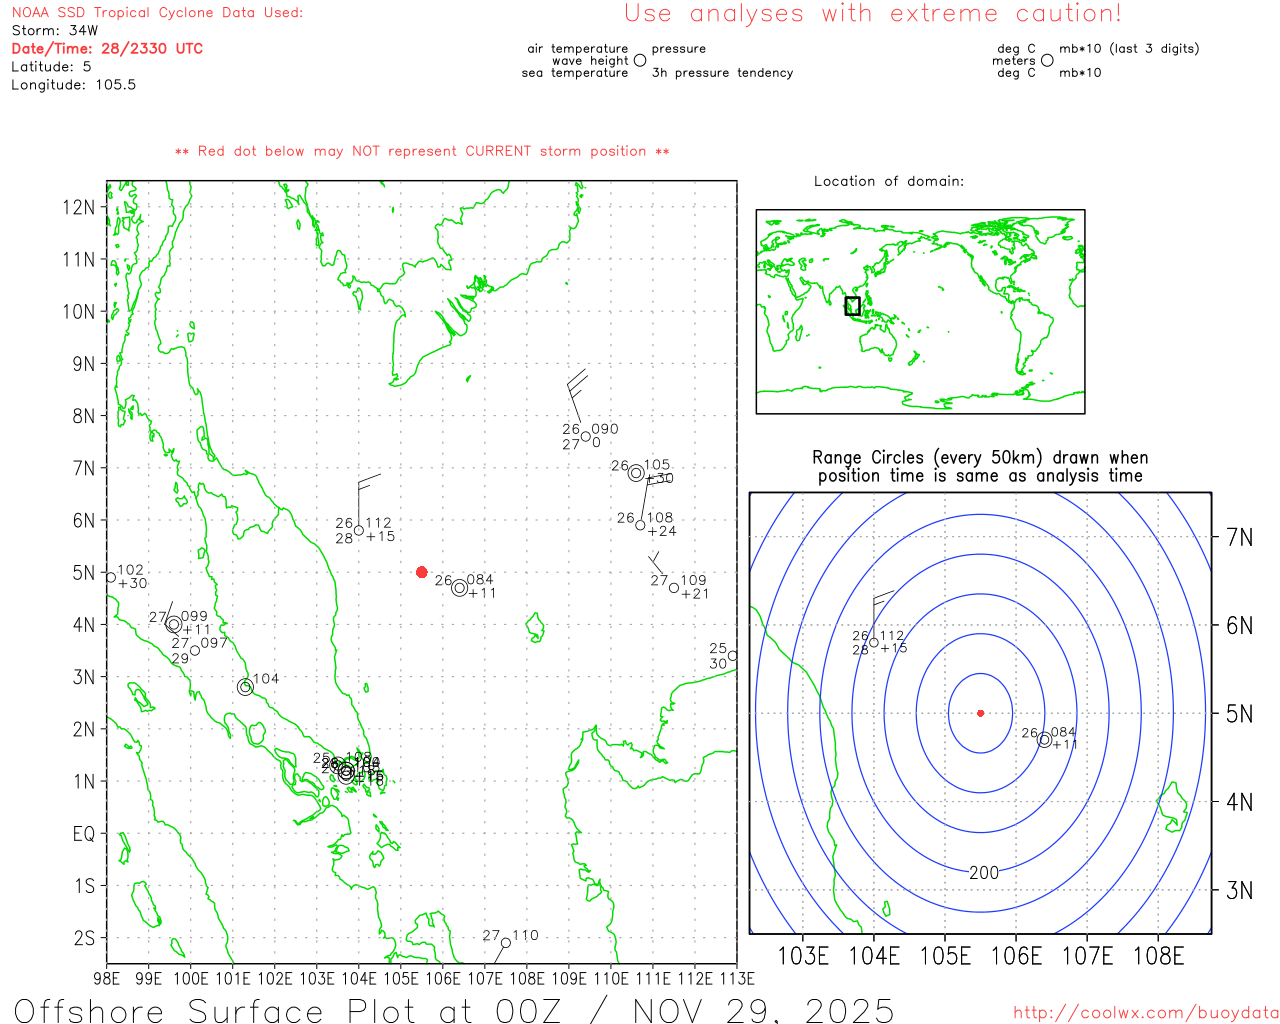Image resolution: width=1280 pixels, height=1024 pixels.
Task: Select station circle with pressure 102 at left edge
Action: pos(111,577)
